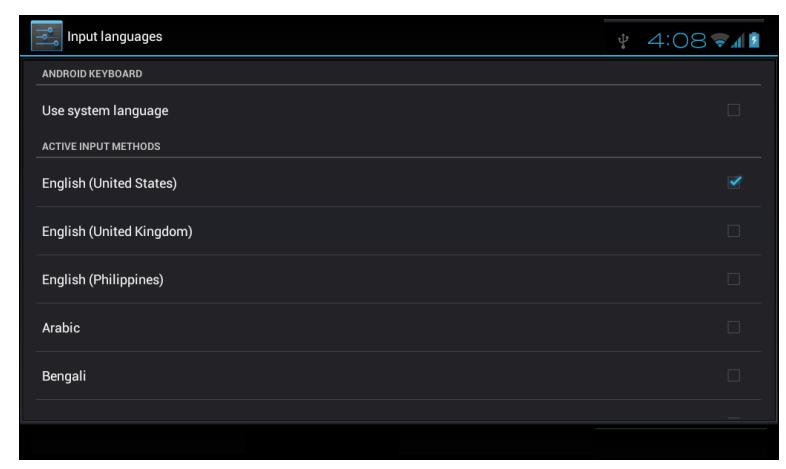The height and width of the screenshot is (469, 786).
Task: Tap the Active Input Methods header
Action: click(101, 146)
